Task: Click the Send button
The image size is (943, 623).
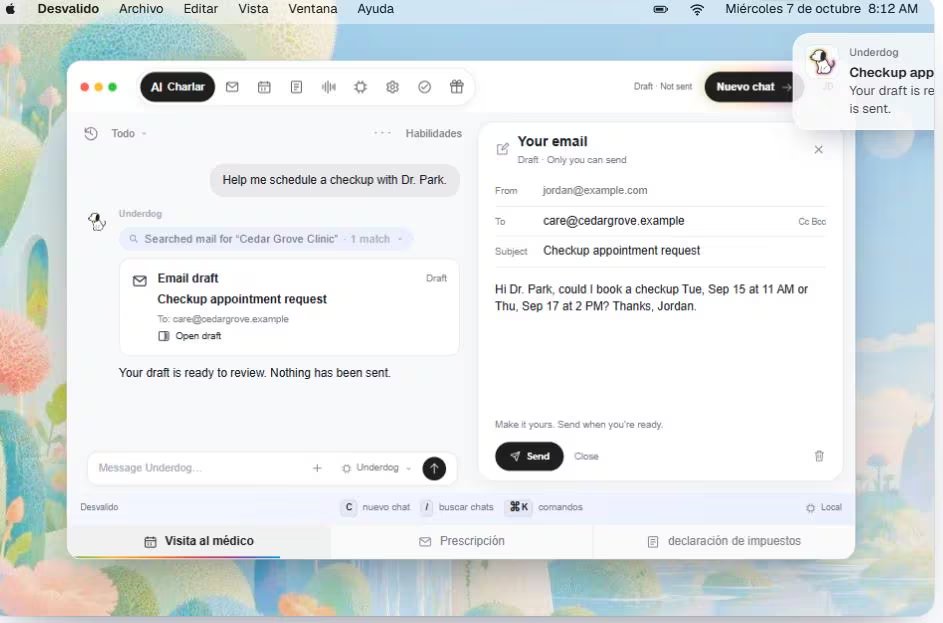Action: tap(529, 456)
